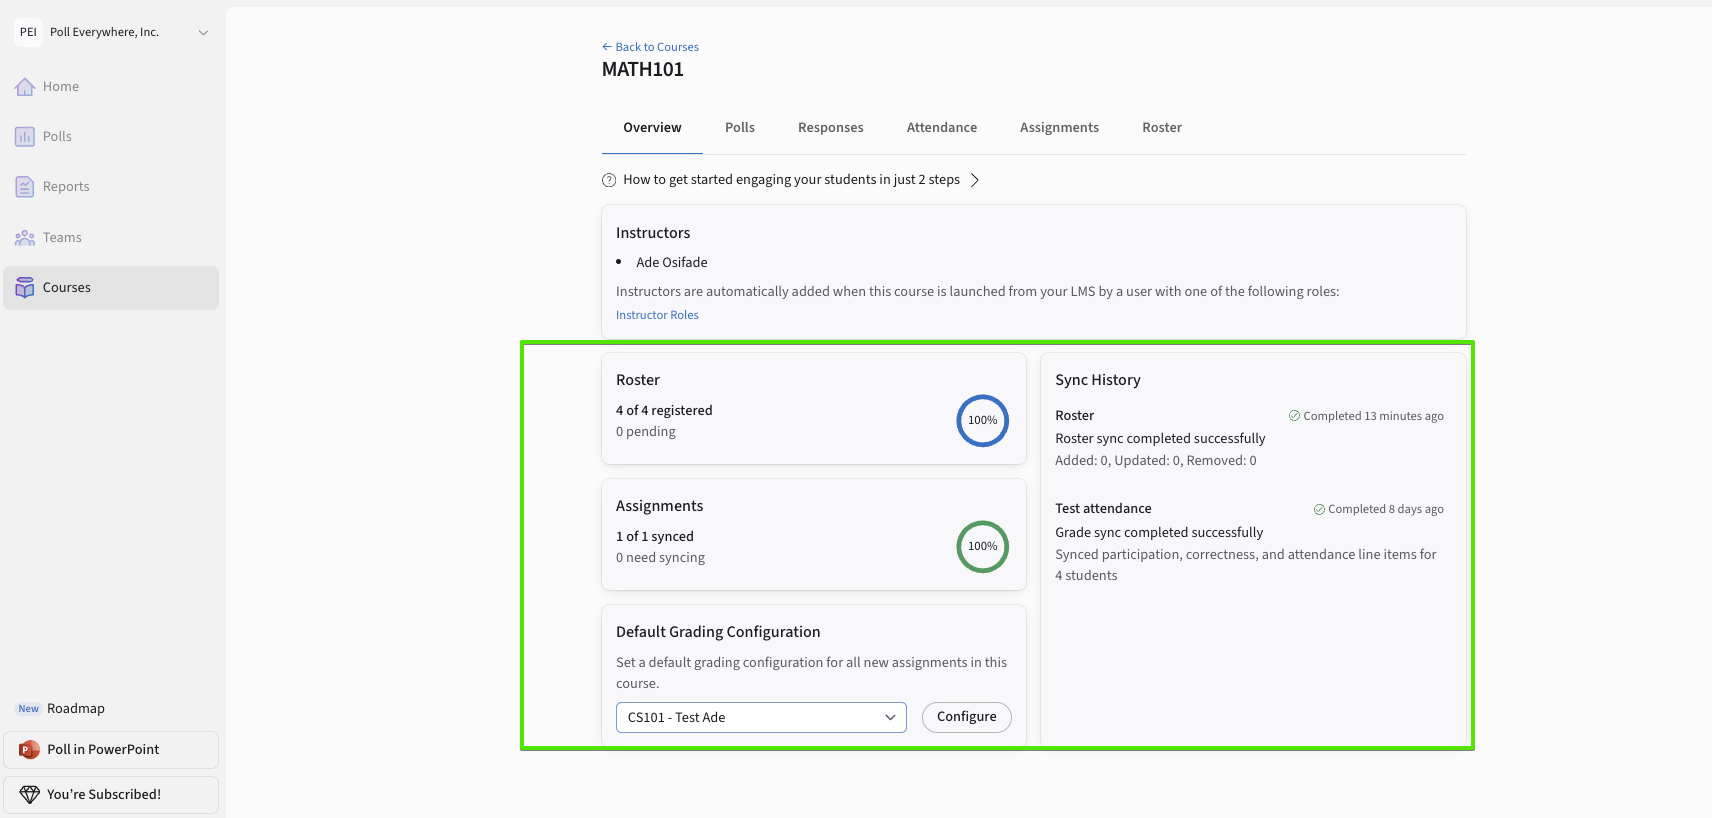Expand the getting started steps chevron
This screenshot has width=1712, height=818.
pyautogui.click(x=975, y=180)
